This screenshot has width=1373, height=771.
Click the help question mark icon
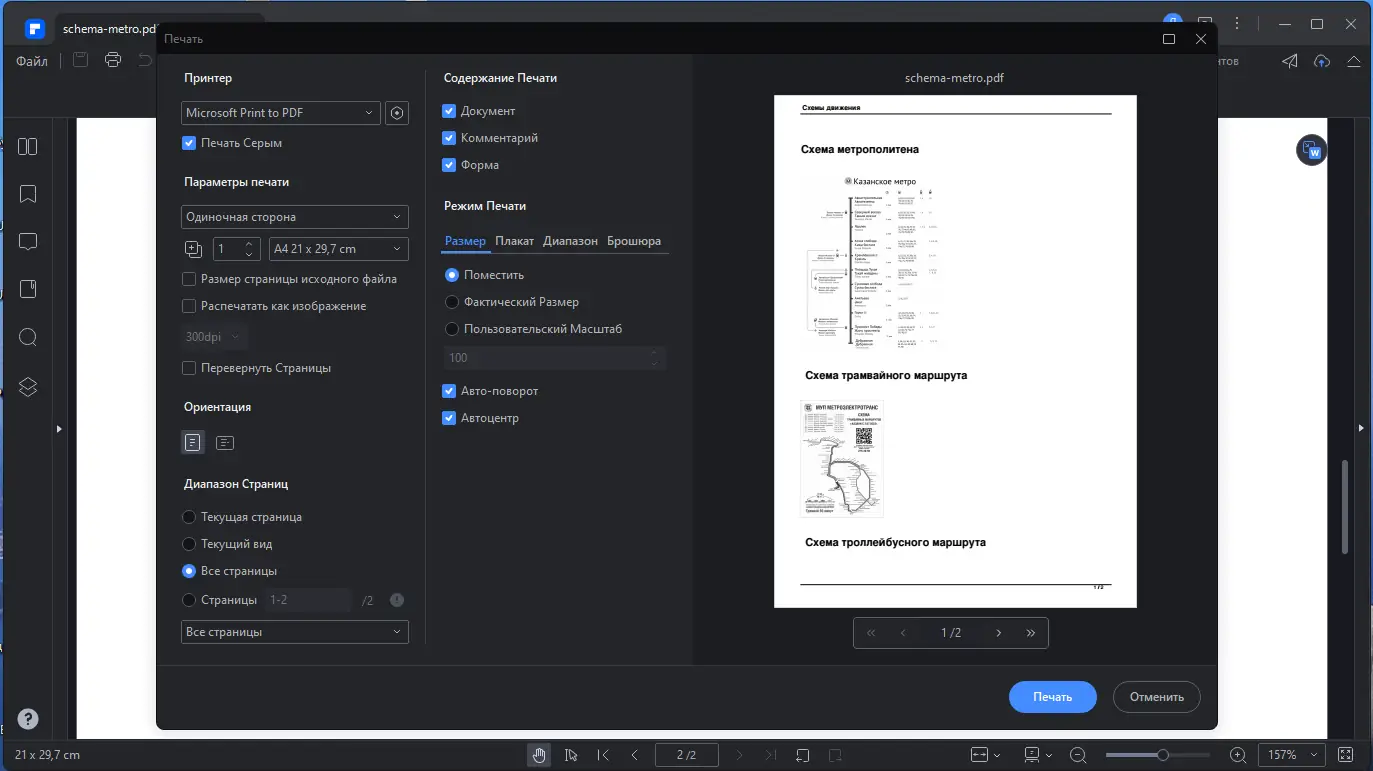pos(28,719)
